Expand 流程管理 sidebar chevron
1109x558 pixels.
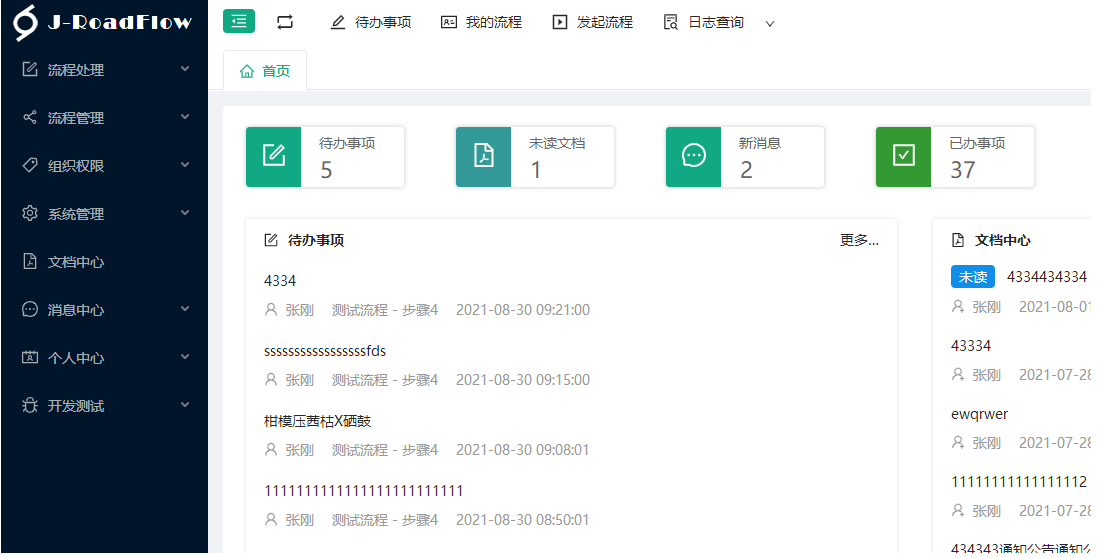coord(185,117)
